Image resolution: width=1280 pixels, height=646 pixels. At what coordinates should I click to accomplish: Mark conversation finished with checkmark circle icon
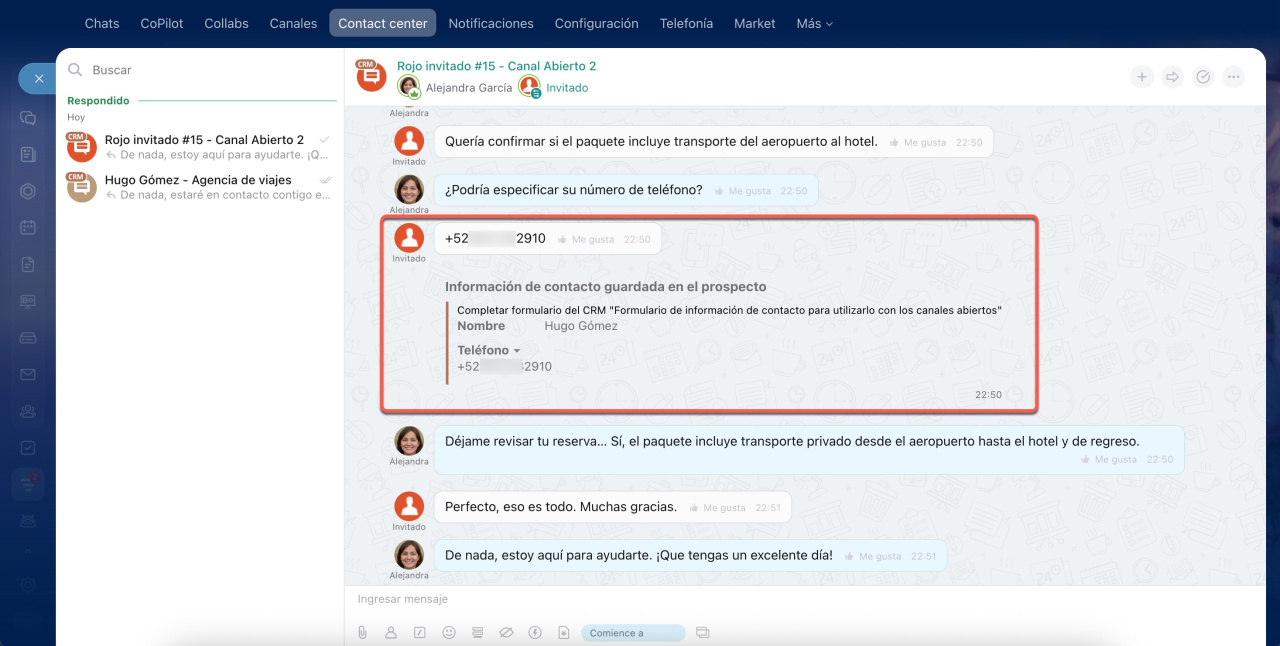point(1203,77)
